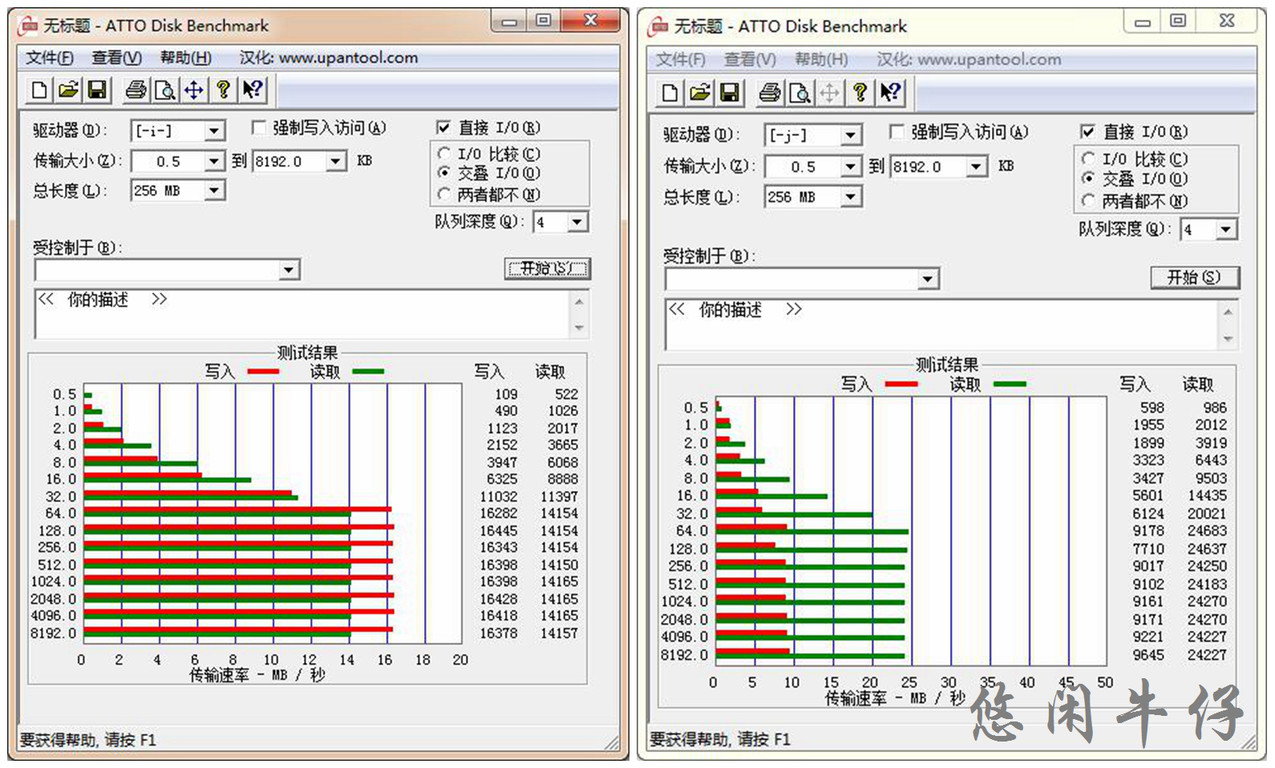Click context help pointer icon in left window
Viewport: 1275px width, 768px height.
click(253, 90)
